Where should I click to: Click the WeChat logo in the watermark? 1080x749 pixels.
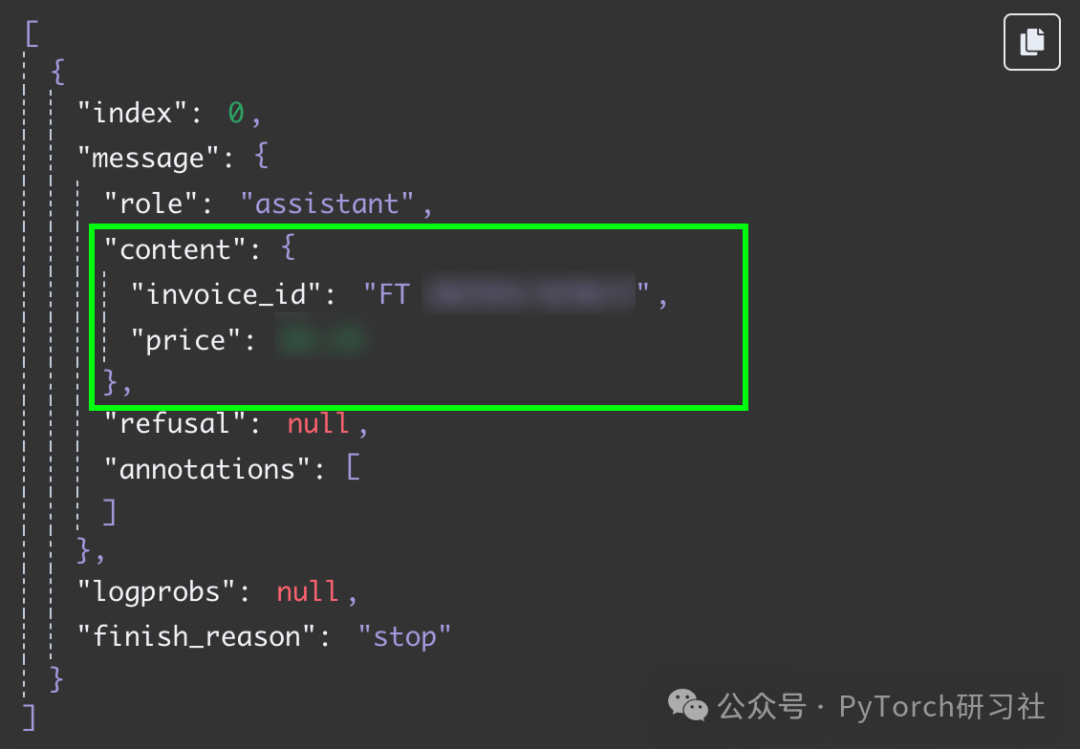687,706
